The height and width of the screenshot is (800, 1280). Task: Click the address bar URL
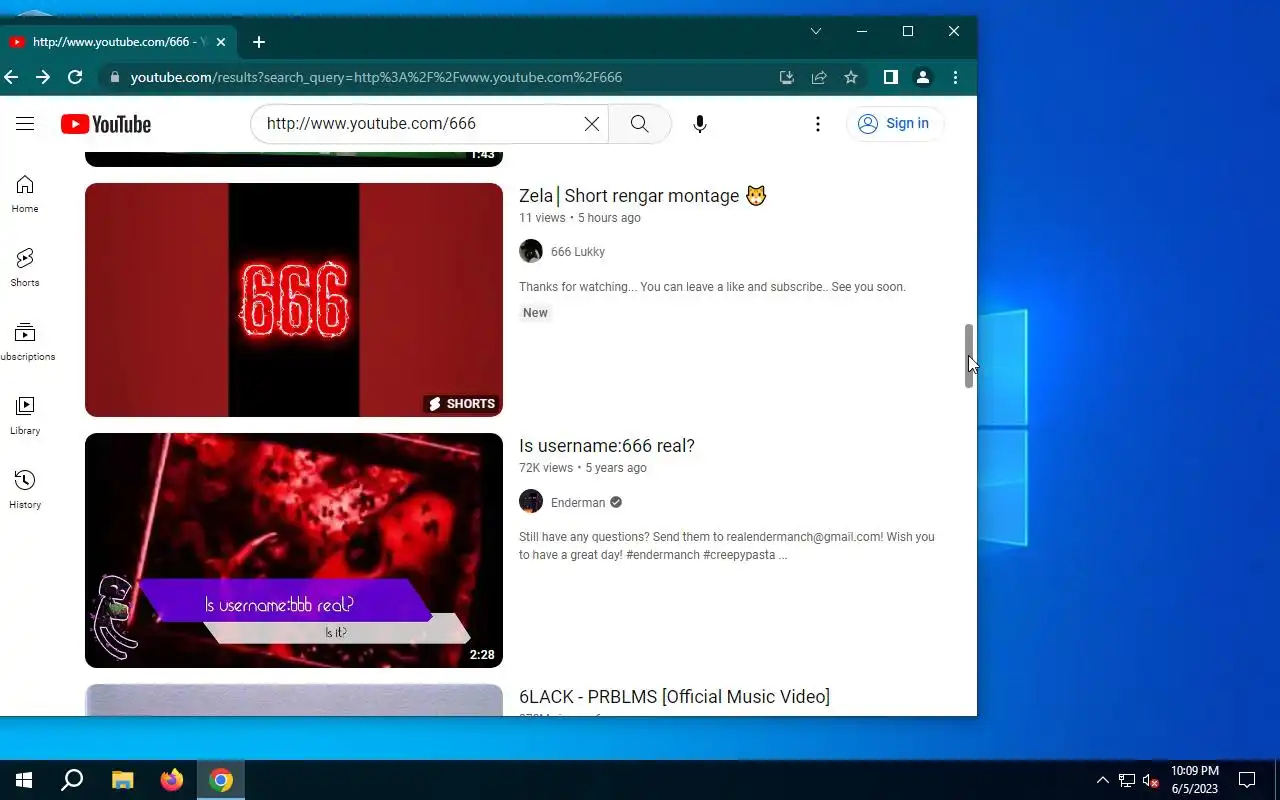[x=376, y=77]
